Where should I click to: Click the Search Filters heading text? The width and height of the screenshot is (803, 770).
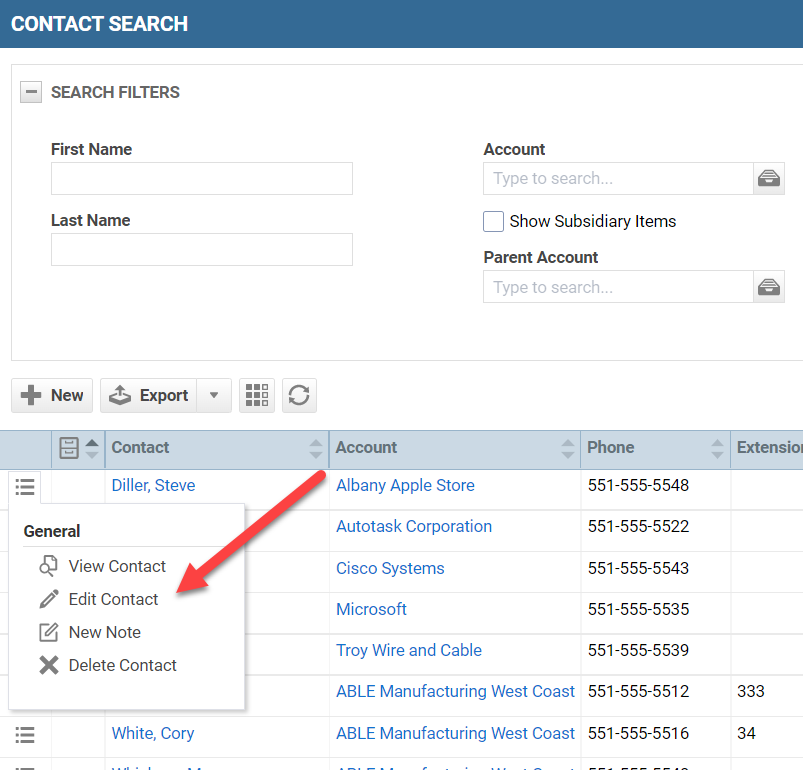point(115,92)
